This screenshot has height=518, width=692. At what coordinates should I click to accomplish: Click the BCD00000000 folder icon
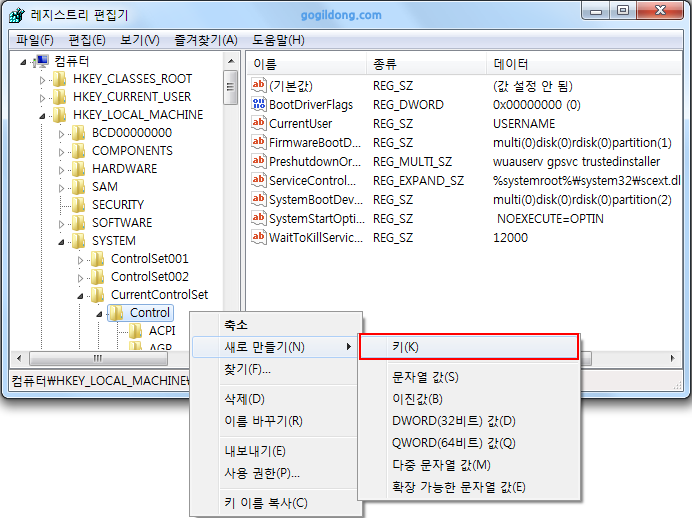tap(79, 133)
